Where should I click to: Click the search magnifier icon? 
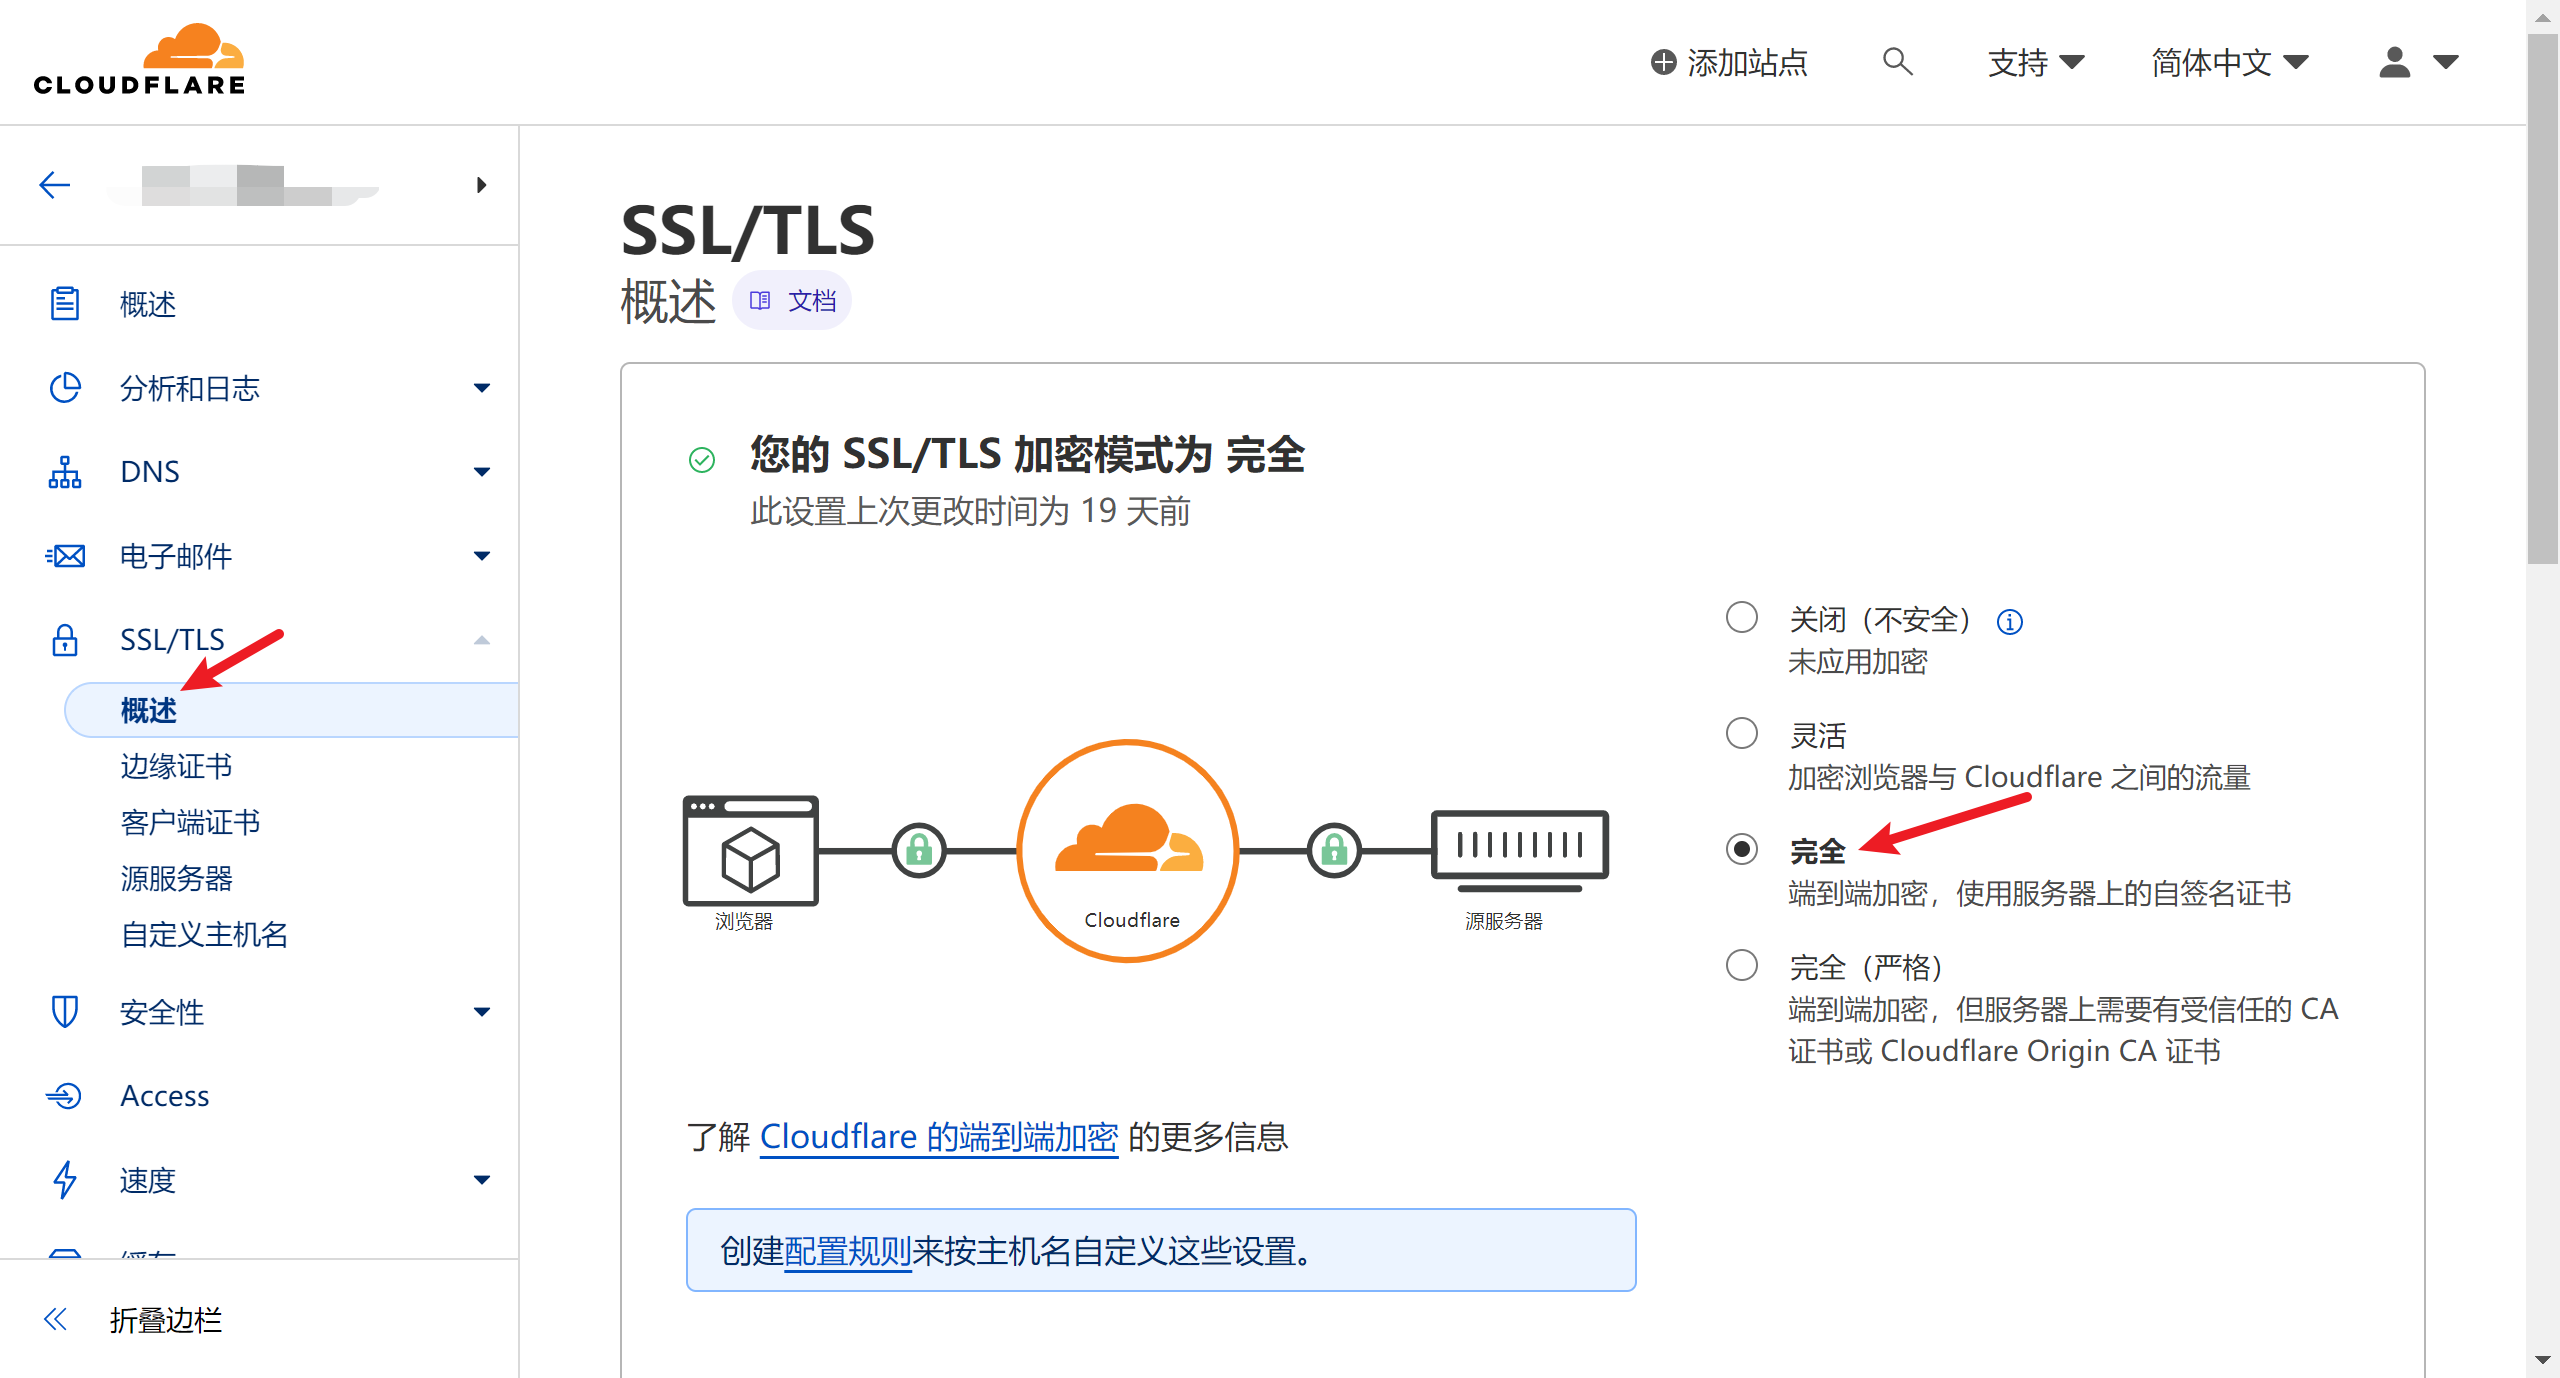tap(1897, 62)
